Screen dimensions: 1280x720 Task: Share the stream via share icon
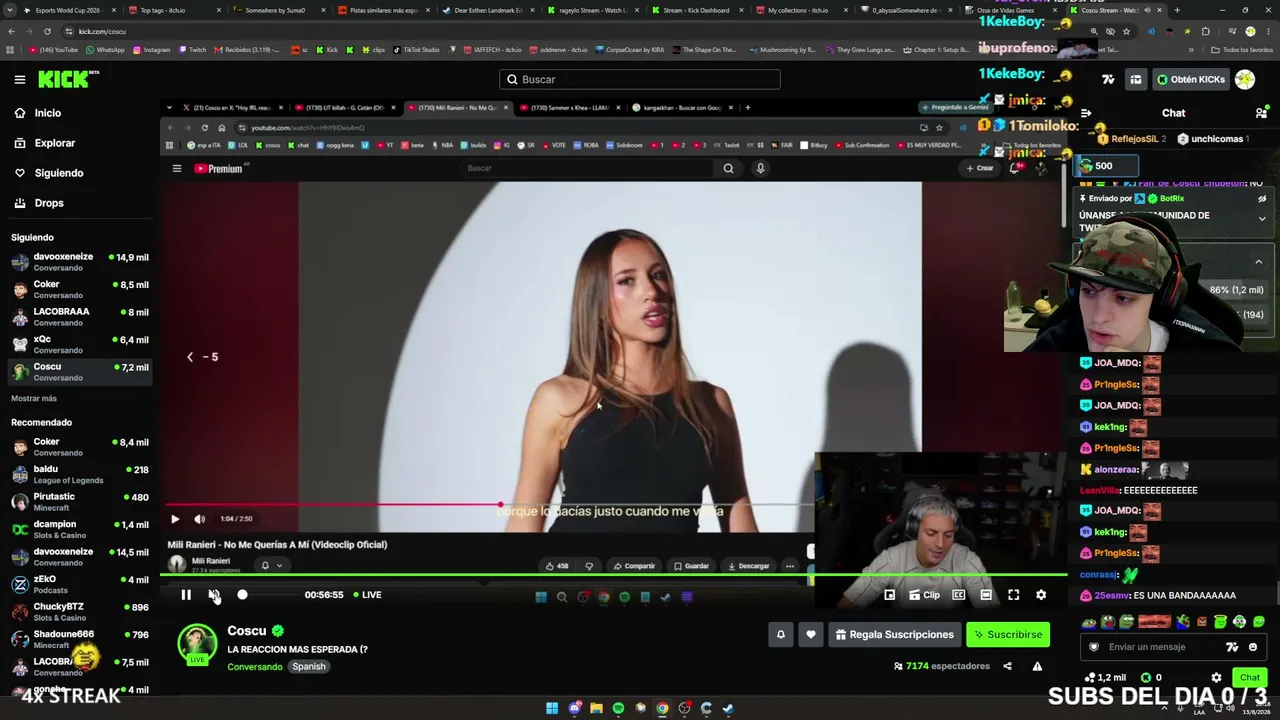1007,666
